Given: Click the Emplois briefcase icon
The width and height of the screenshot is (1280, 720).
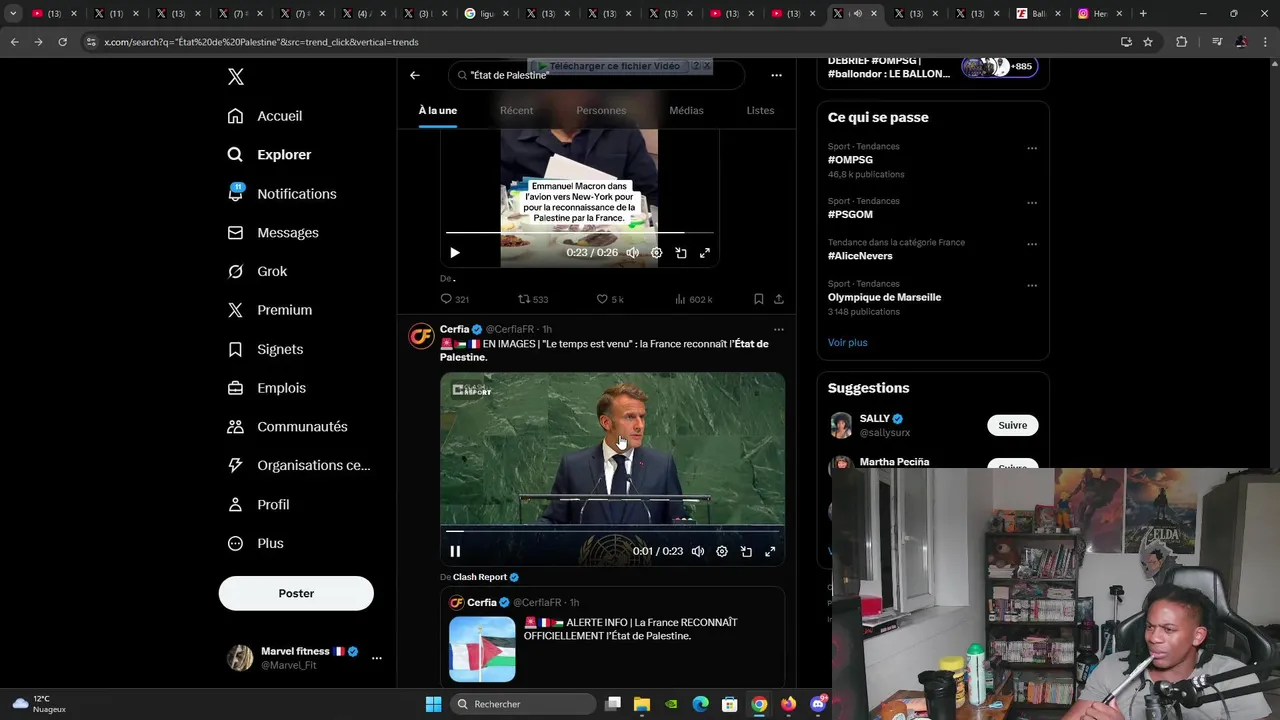Looking at the screenshot, I should click(x=235, y=388).
